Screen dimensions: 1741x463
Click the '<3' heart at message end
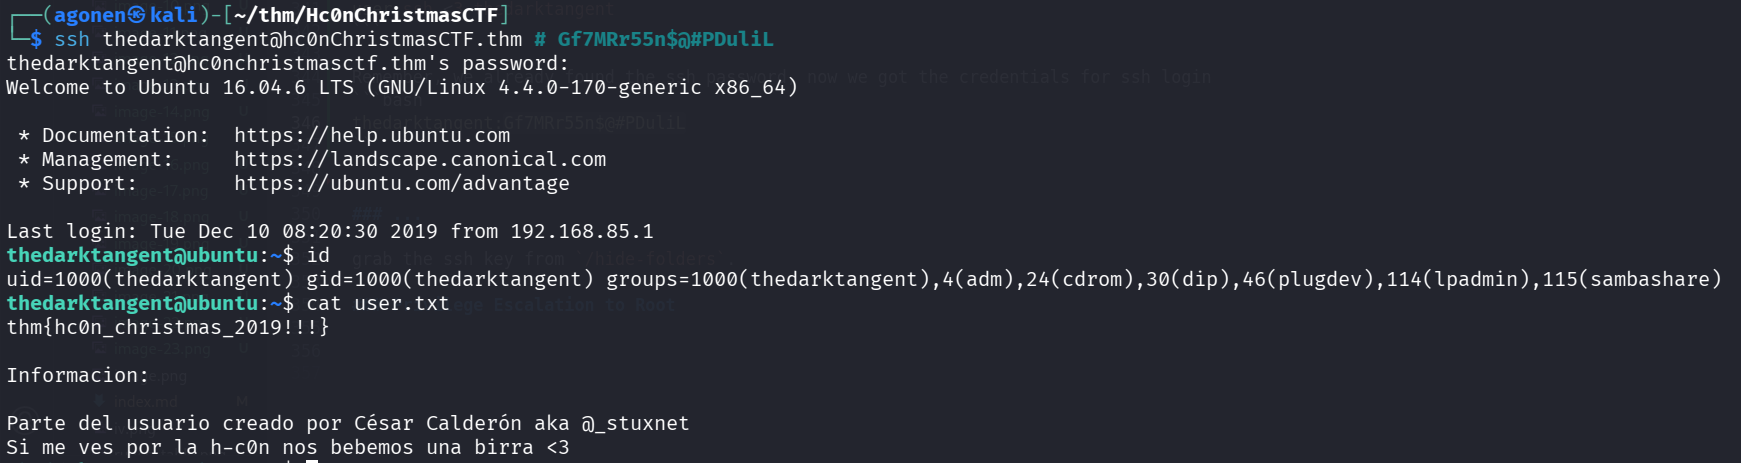[x=558, y=447]
